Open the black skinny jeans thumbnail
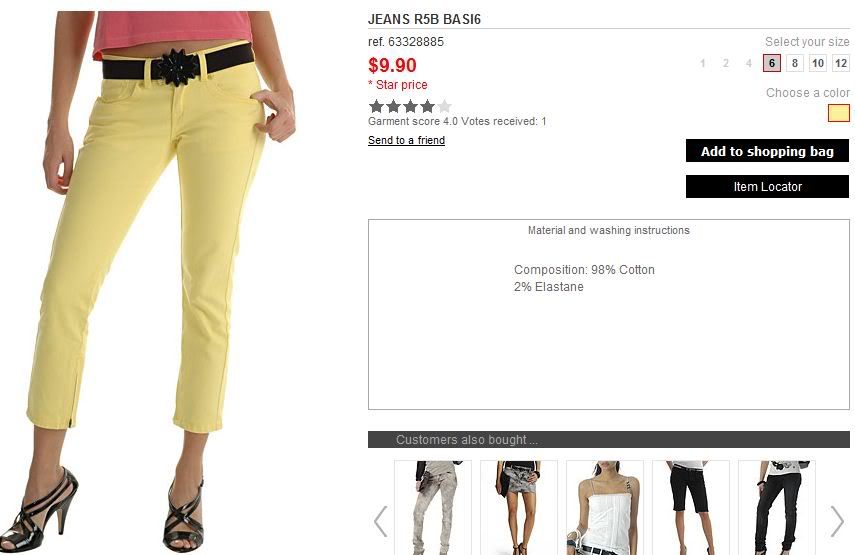The height and width of the screenshot is (555, 855). [776, 508]
